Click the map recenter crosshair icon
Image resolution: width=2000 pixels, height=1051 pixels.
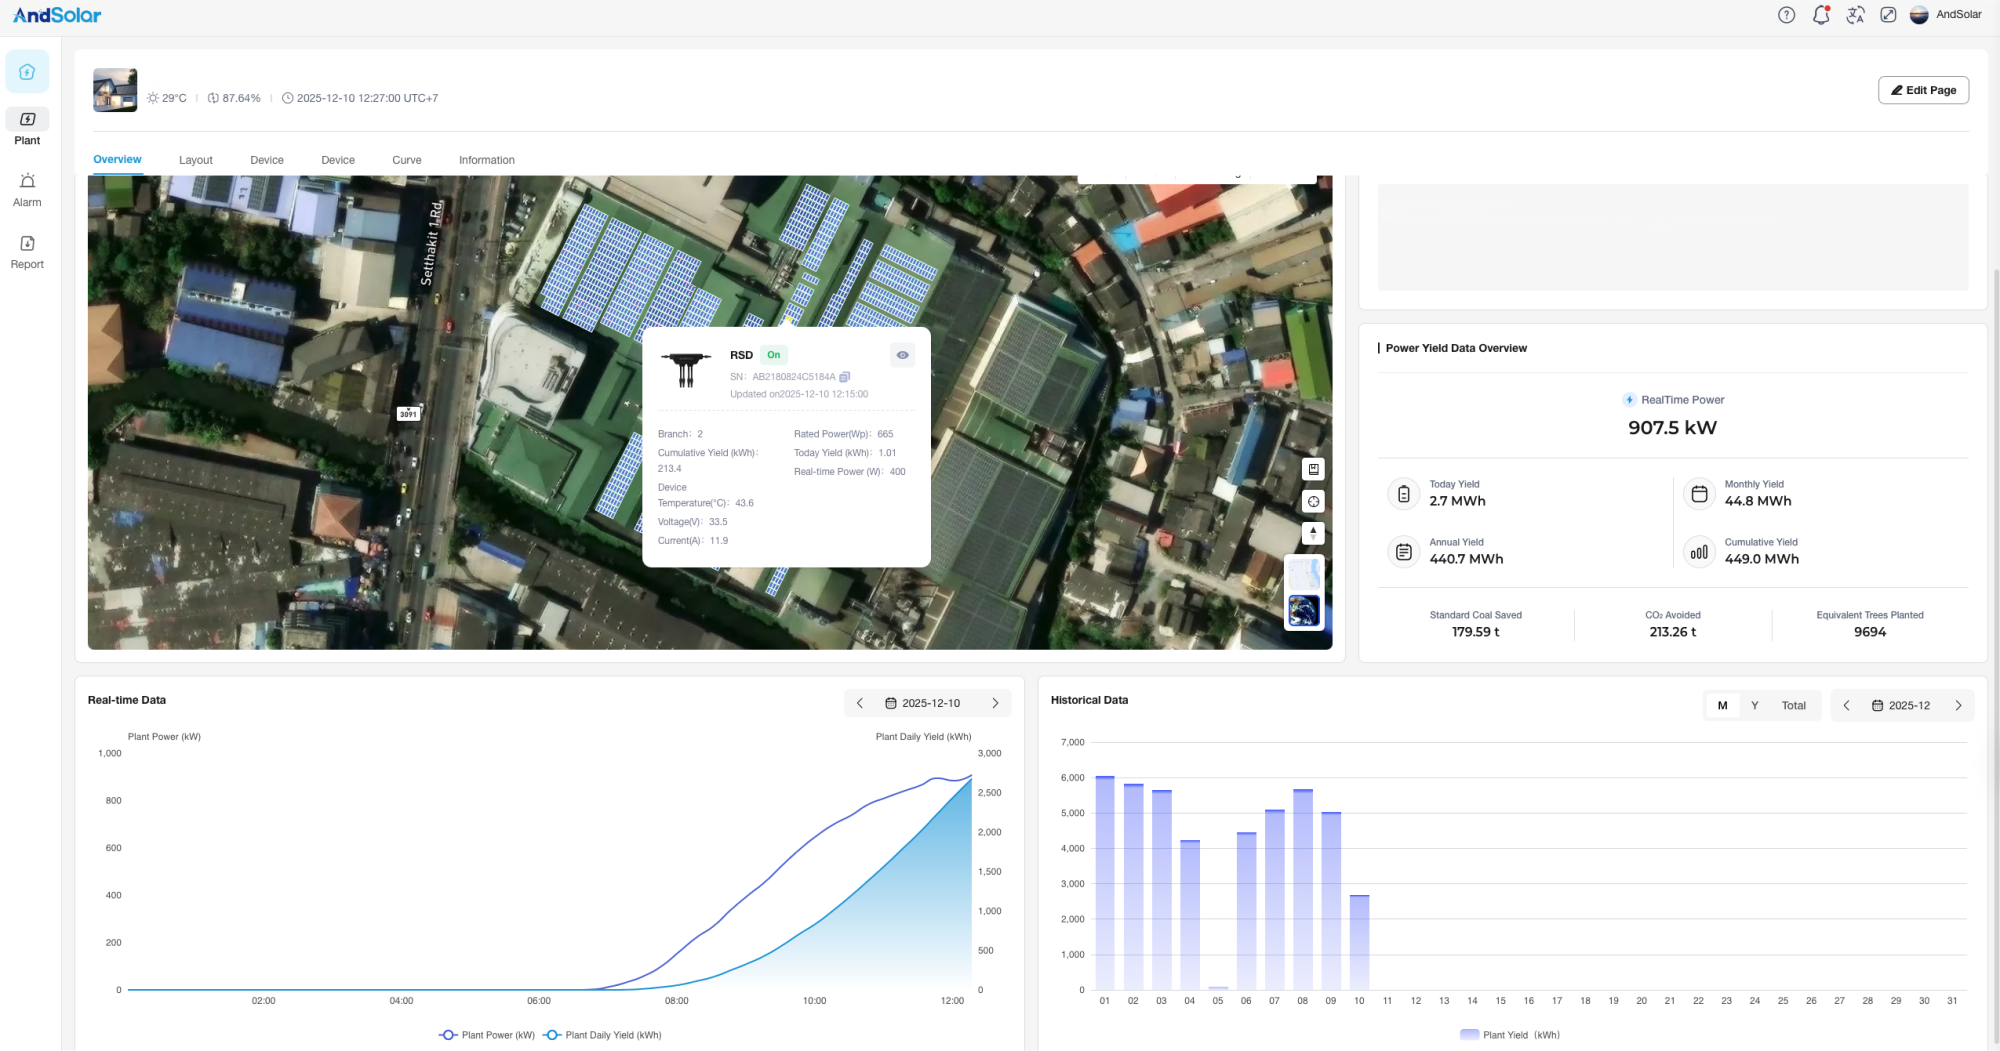pos(1313,502)
